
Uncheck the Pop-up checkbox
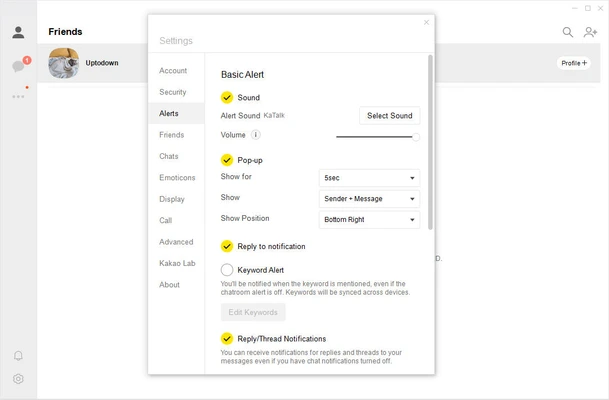coord(227,160)
